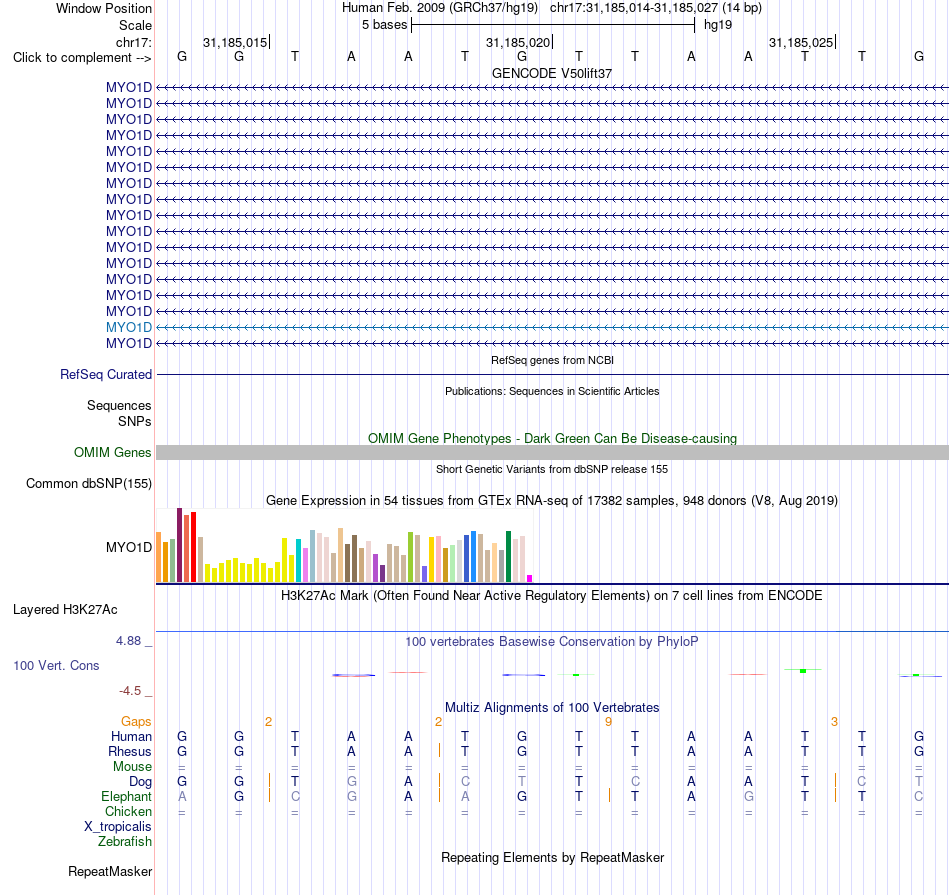Select the 'Elephant' alignment row label

point(126,796)
